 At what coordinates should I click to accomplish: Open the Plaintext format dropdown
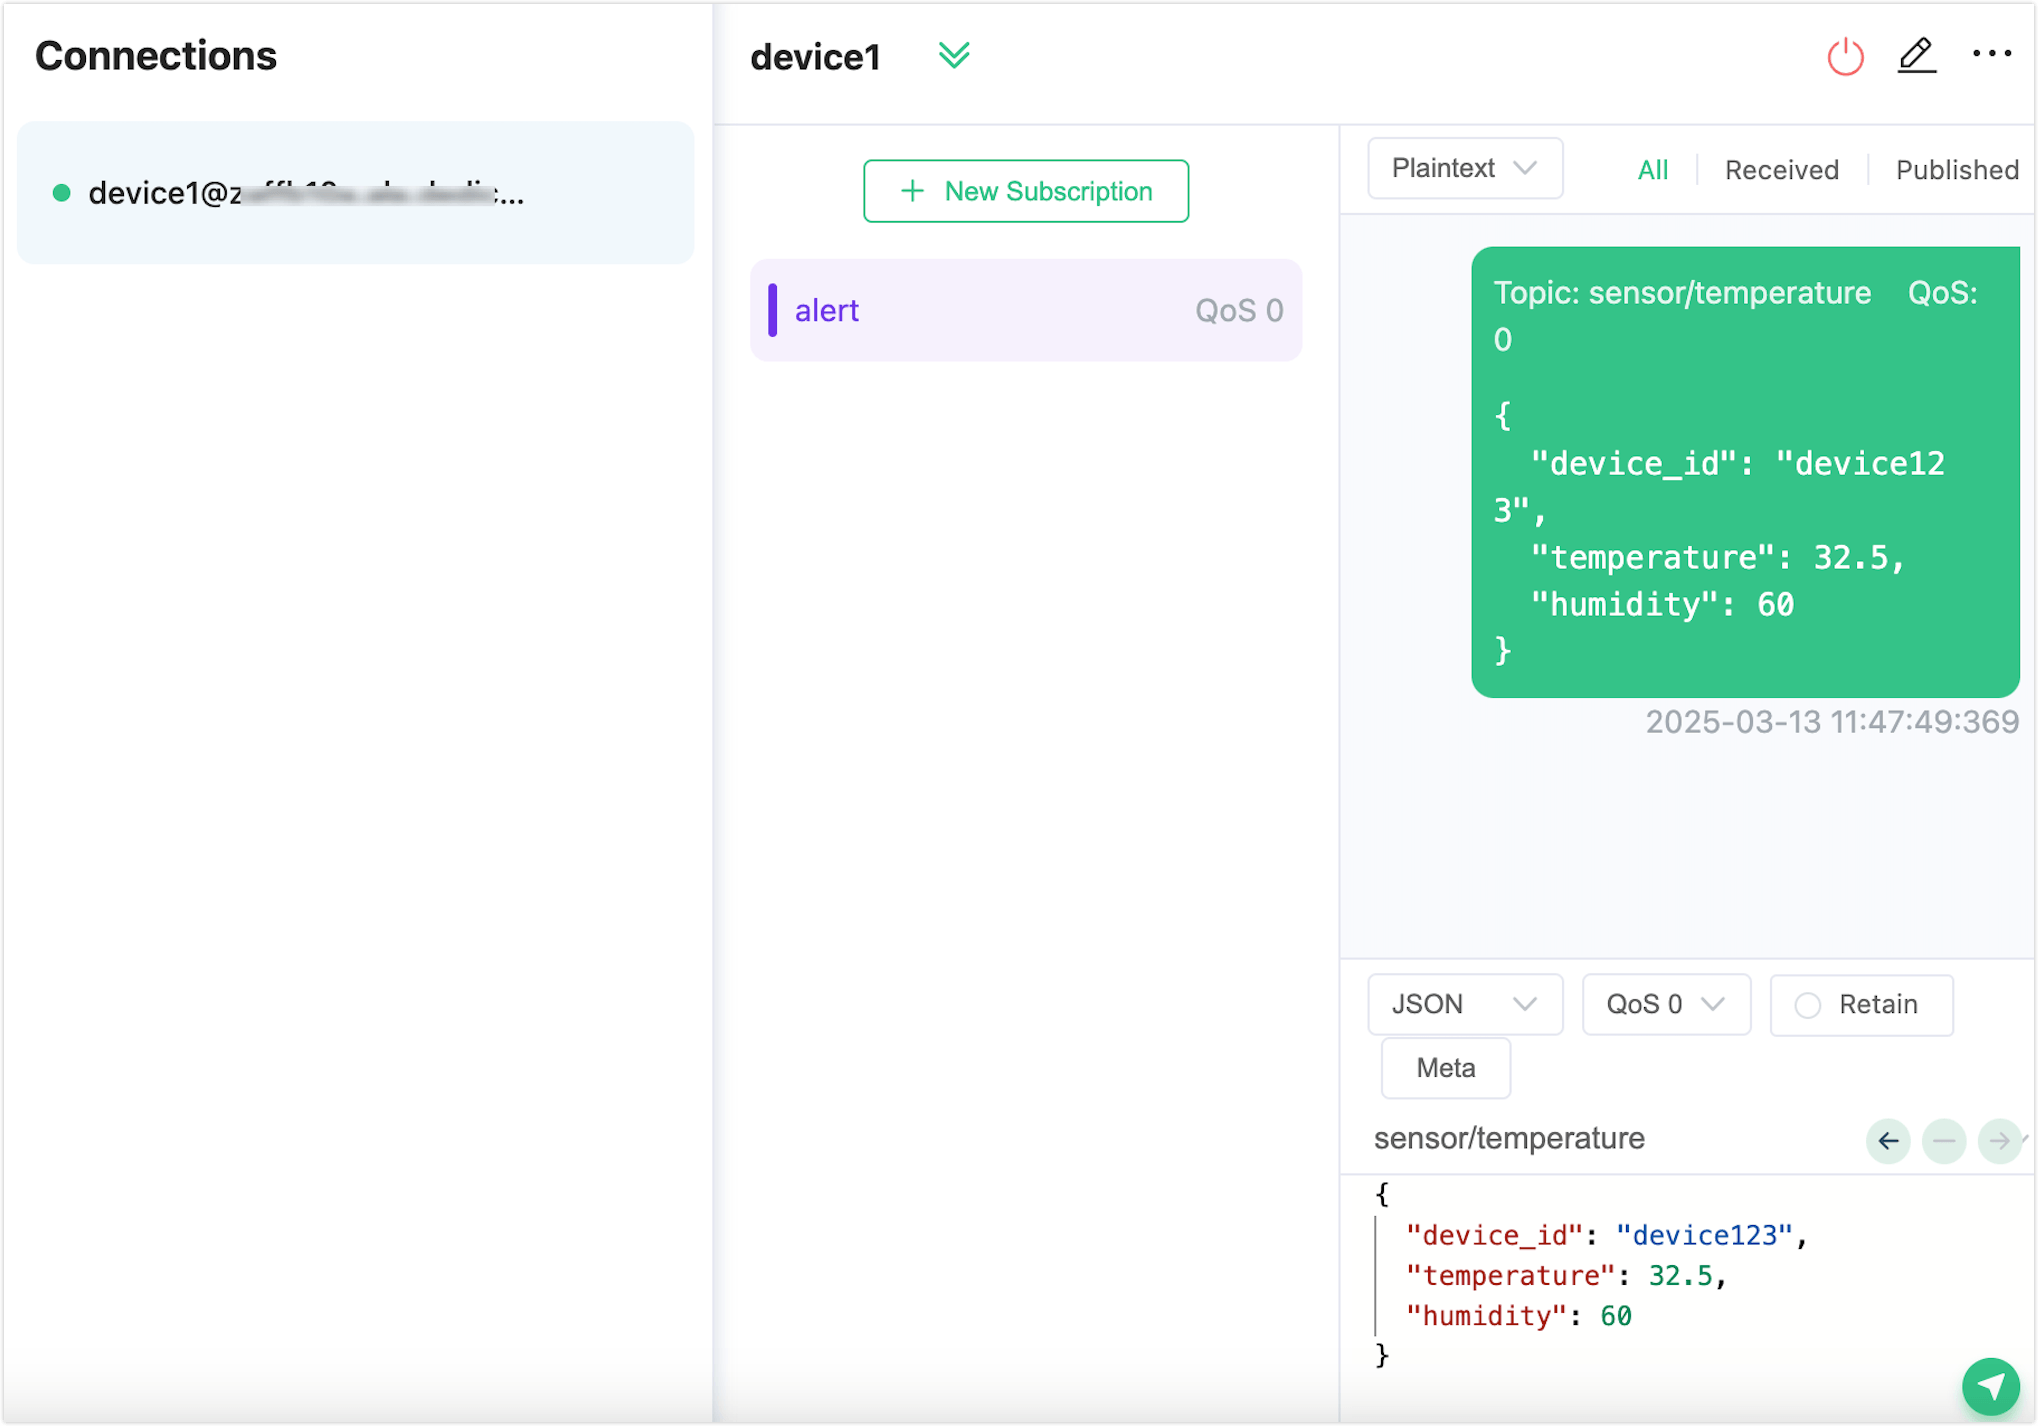coord(1464,168)
